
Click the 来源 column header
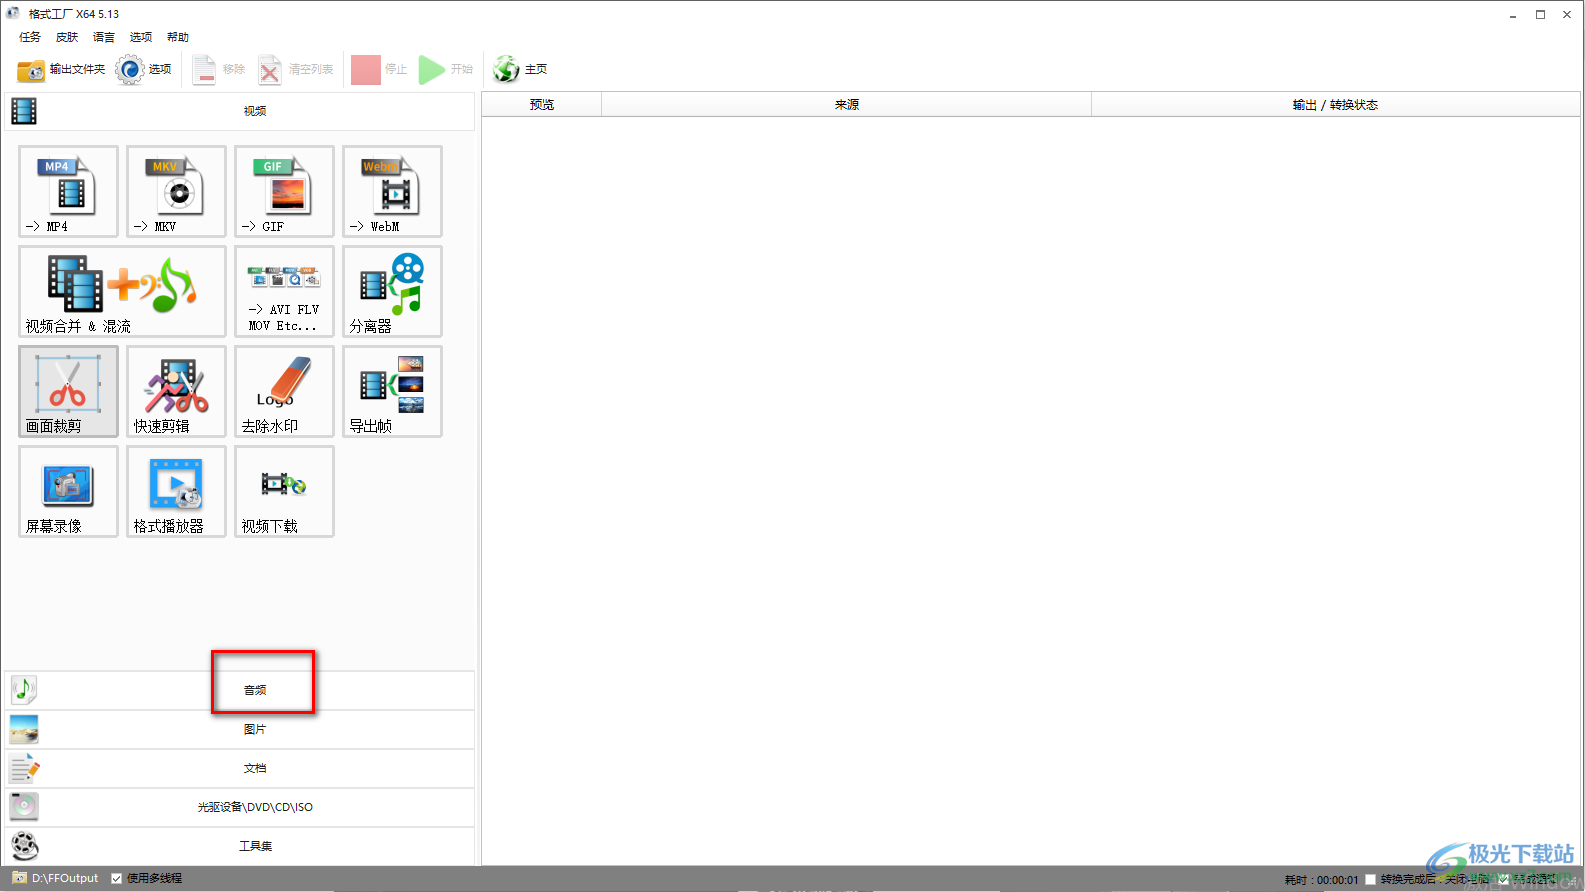(847, 104)
